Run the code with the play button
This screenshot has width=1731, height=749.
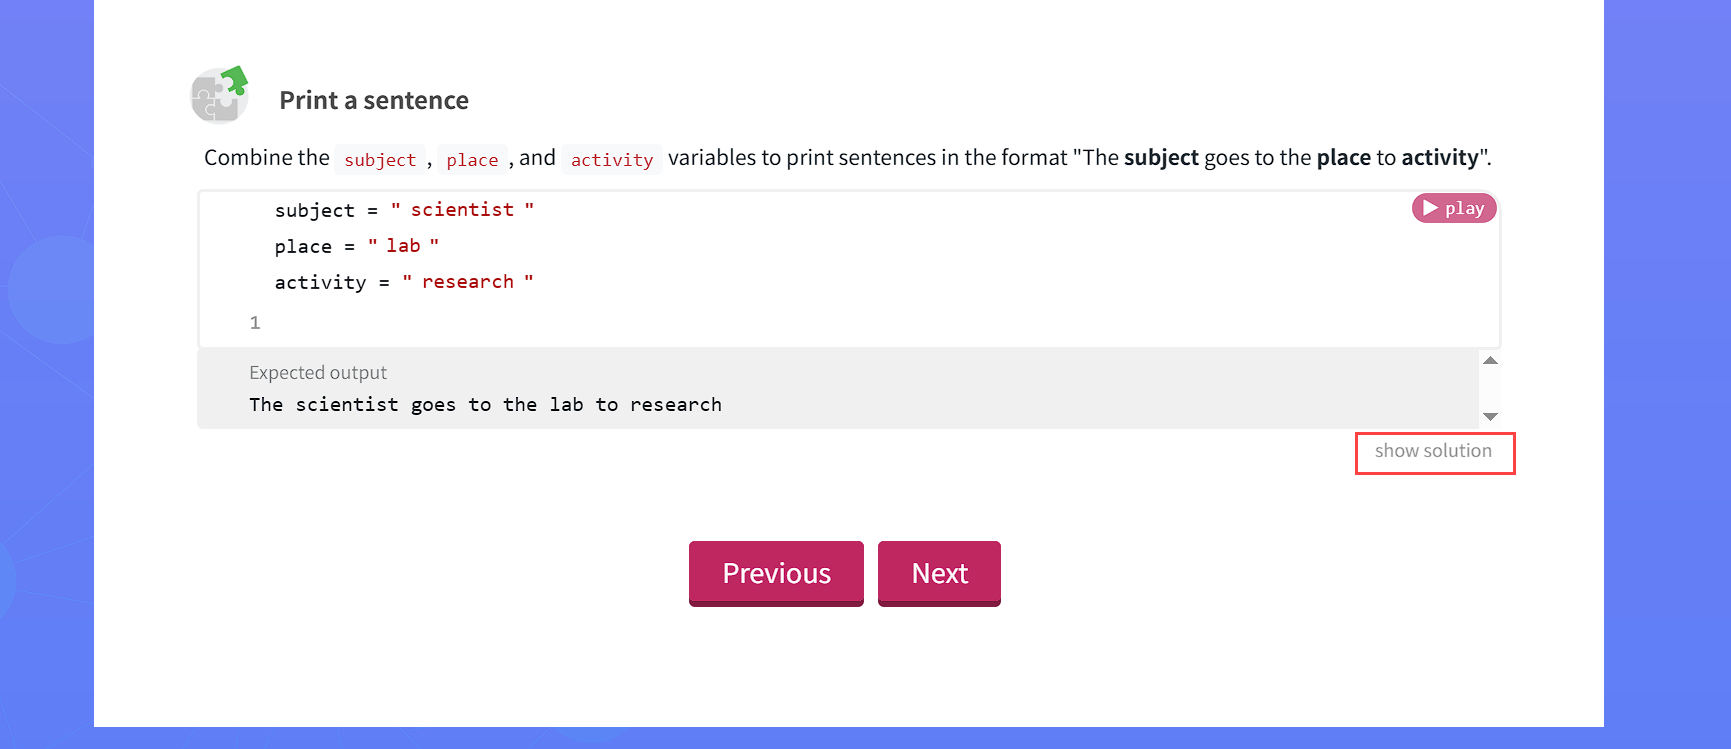pyautogui.click(x=1454, y=208)
